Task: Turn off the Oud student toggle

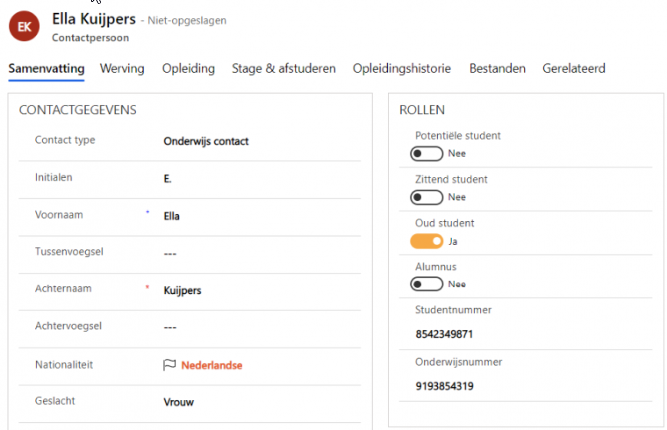Action: point(426,241)
